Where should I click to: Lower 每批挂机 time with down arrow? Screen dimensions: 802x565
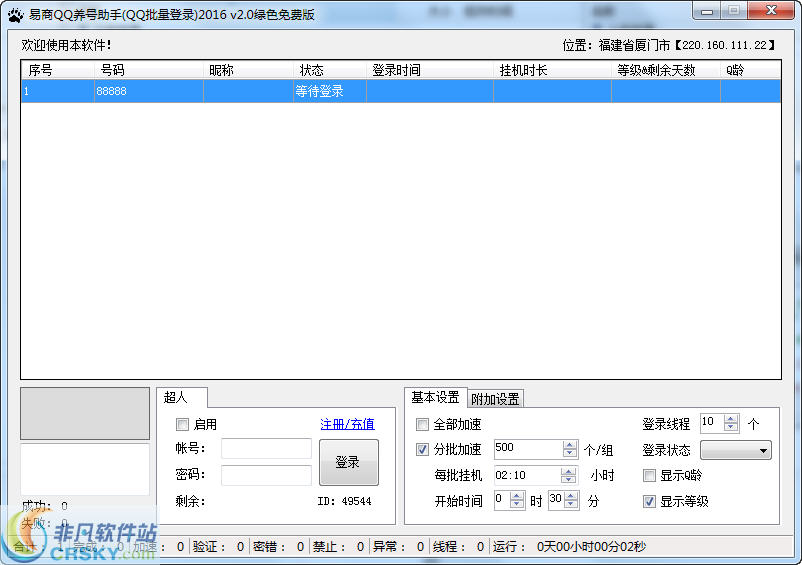tap(568, 480)
